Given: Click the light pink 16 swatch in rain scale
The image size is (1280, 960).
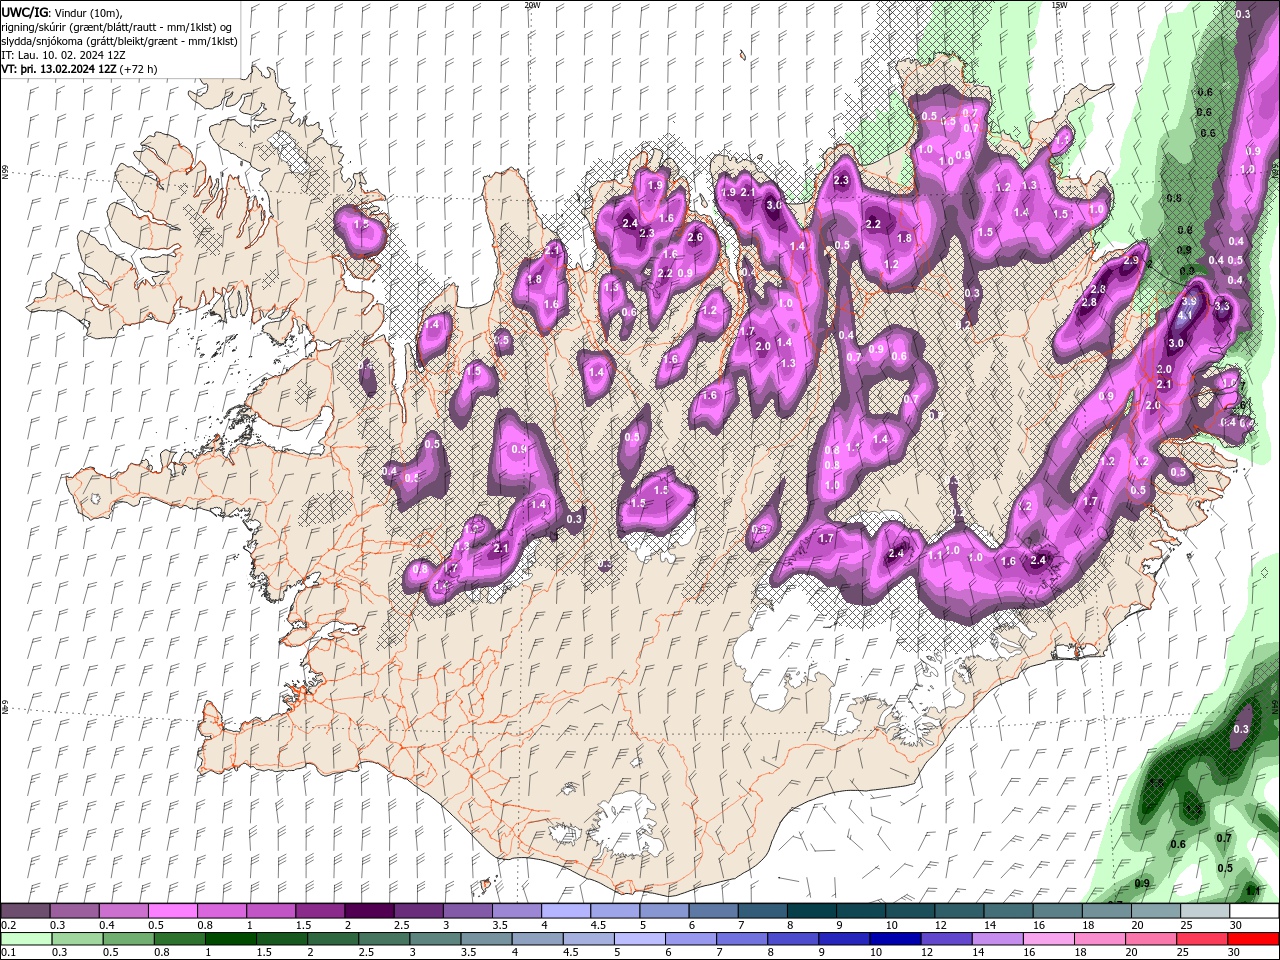Looking at the screenshot, I should pos(1049,938).
